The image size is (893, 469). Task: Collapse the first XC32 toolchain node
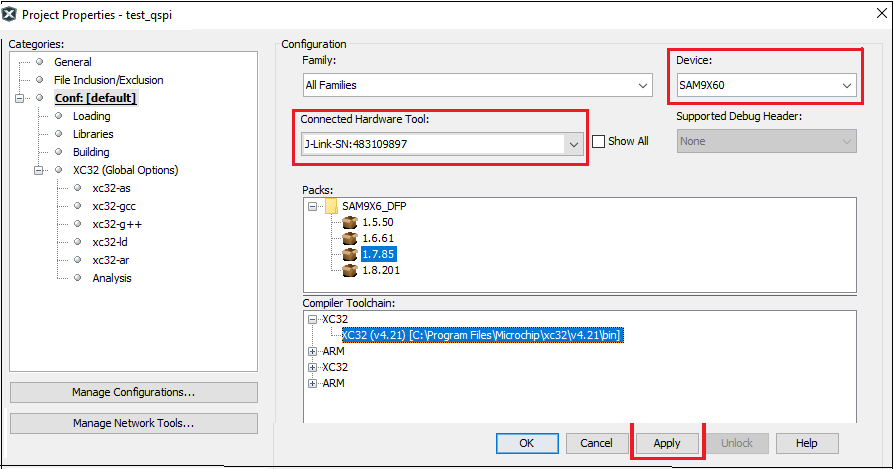(x=312, y=319)
